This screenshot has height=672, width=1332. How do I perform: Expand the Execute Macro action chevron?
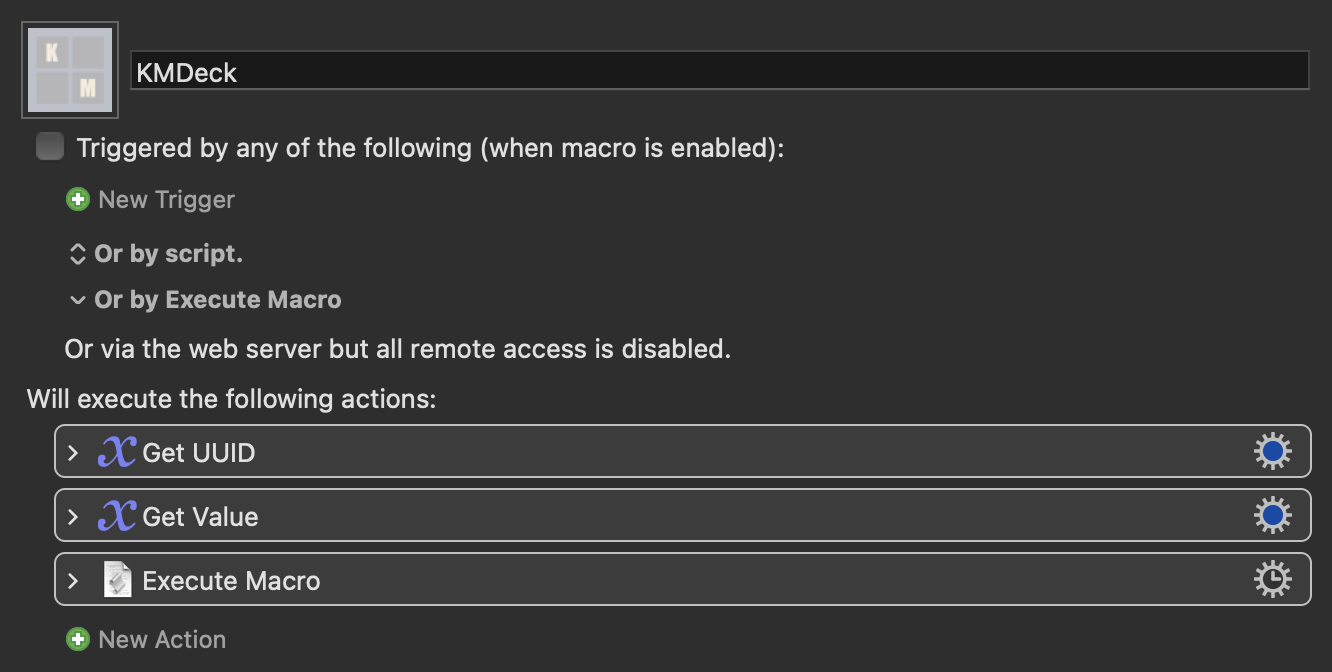coord(73,580)
